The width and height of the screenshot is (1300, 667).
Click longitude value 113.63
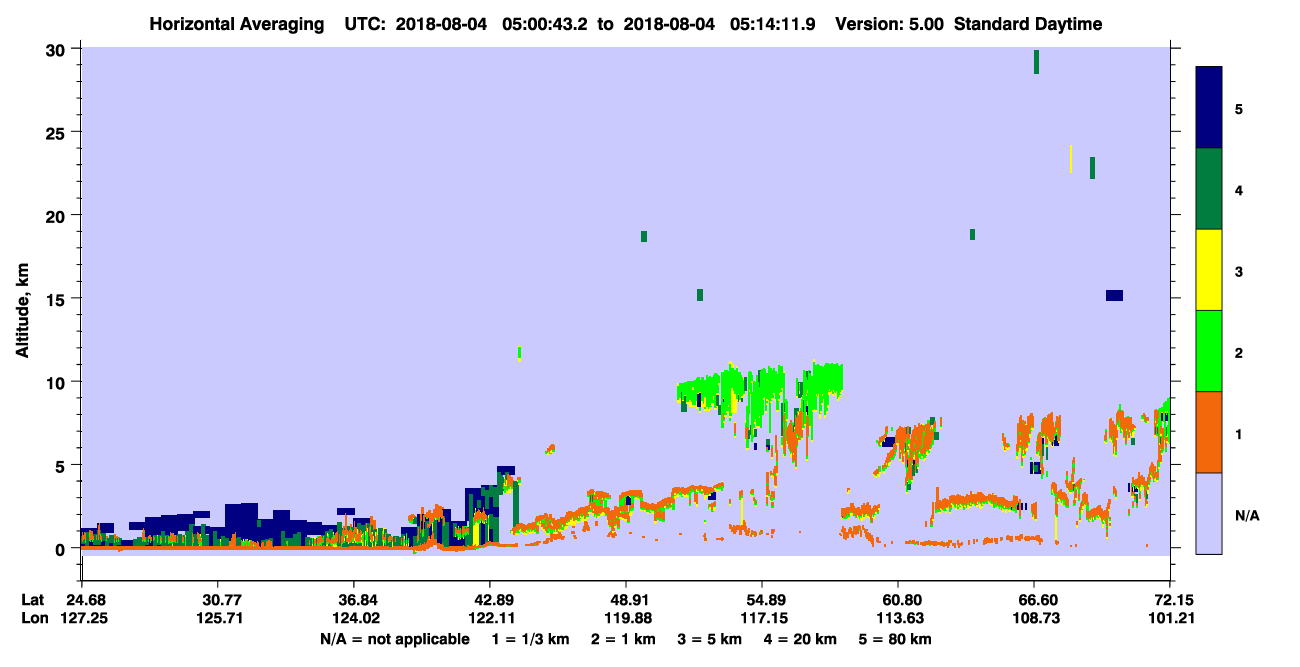point(898,618)
